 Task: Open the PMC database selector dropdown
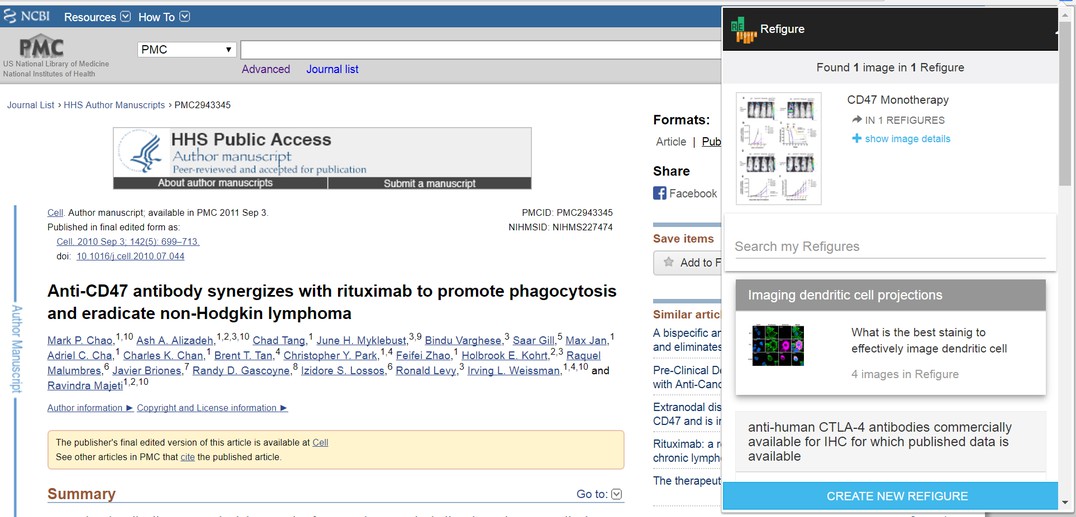click(x=186, y=50)
